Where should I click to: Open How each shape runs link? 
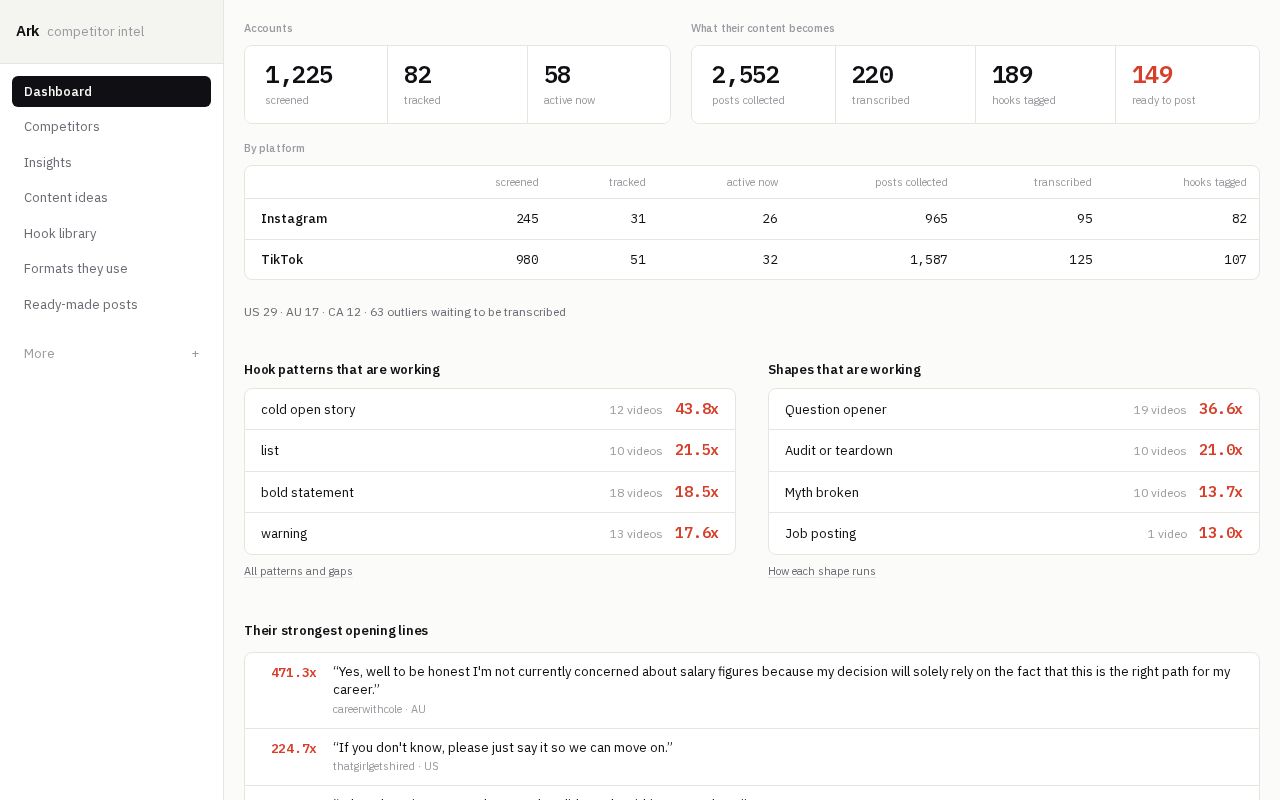pyautogui.click(x=822, y=571)
